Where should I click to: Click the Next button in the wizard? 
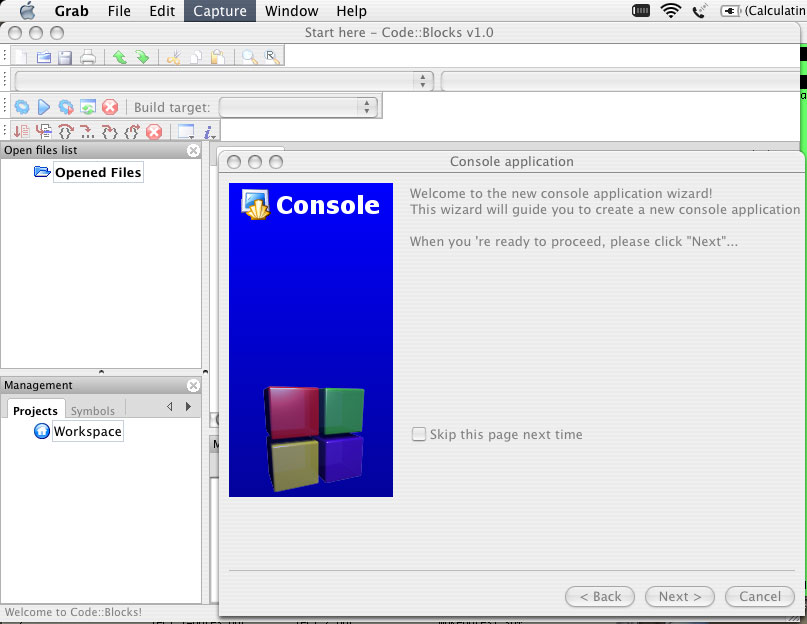pyautogui.click(x=679, y=596)
